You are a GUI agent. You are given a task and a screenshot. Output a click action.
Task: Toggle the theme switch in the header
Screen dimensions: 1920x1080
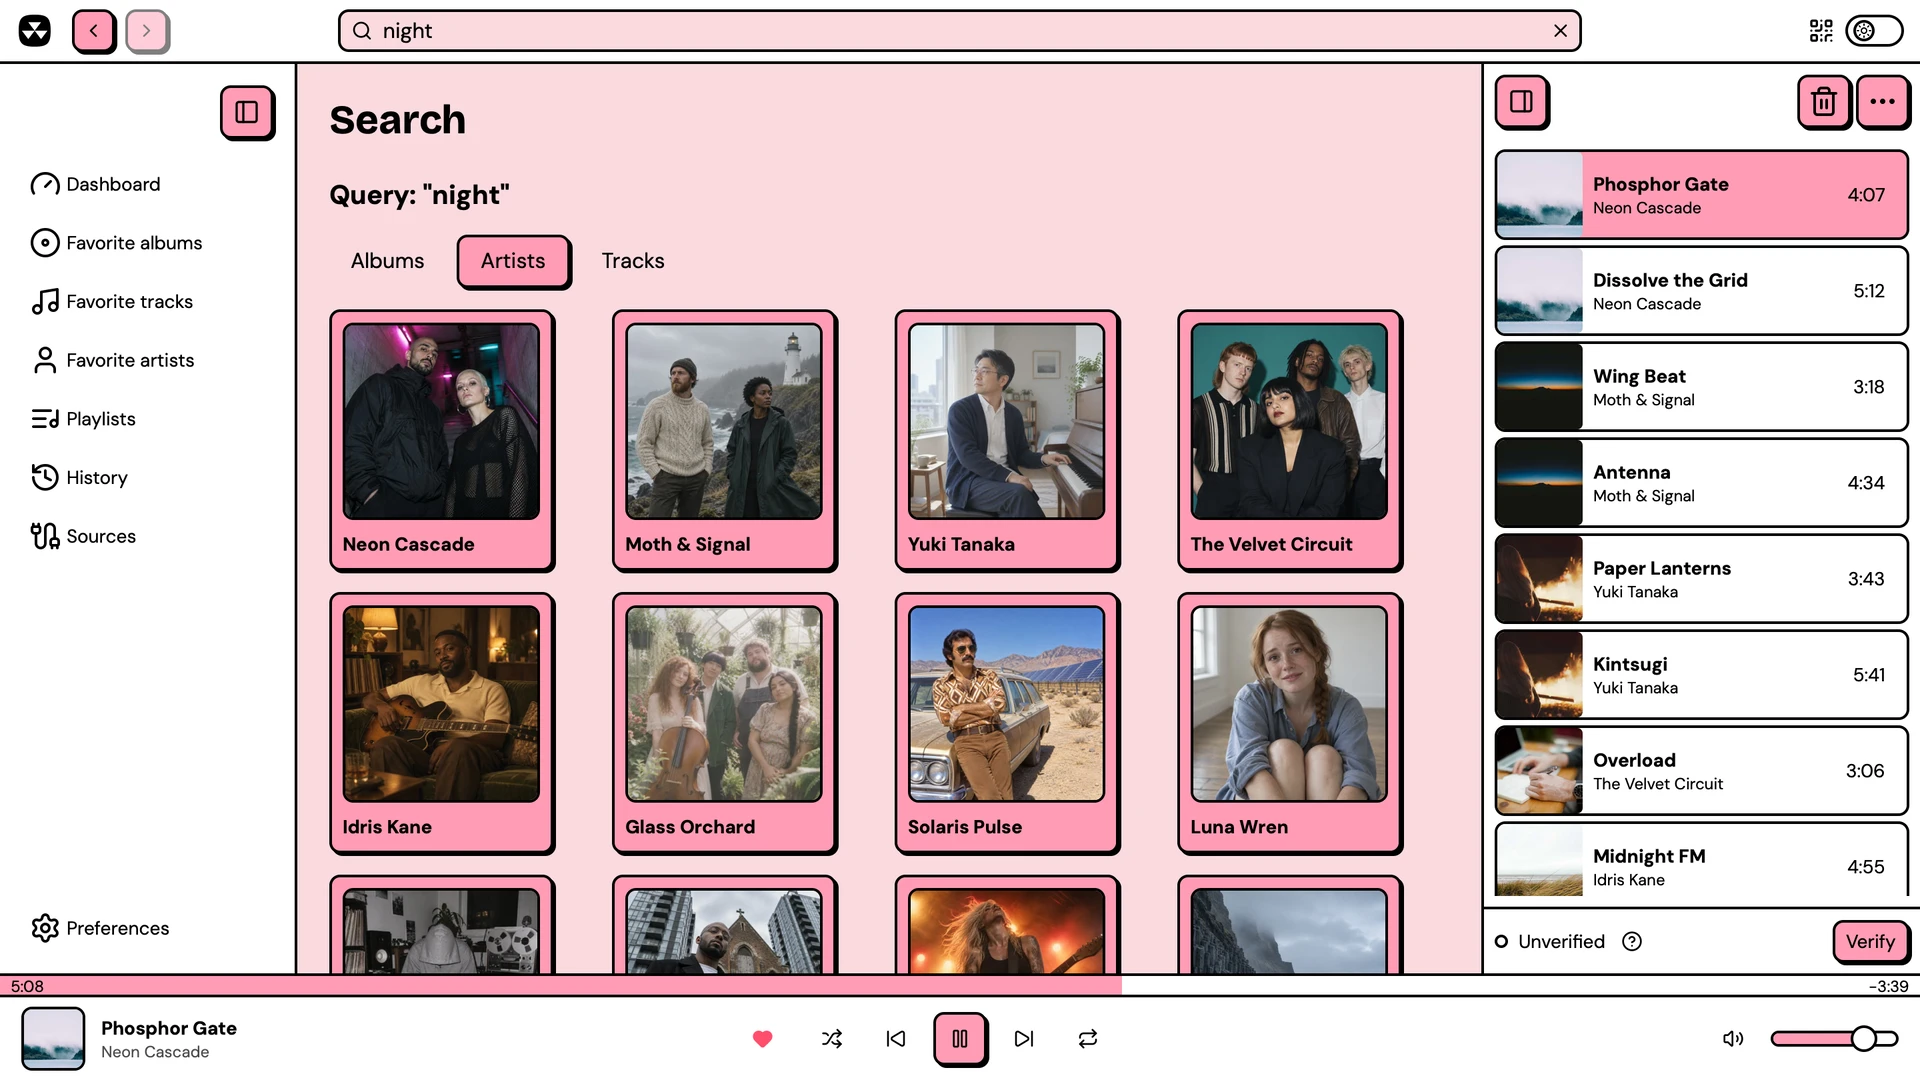pos(1874,31)
